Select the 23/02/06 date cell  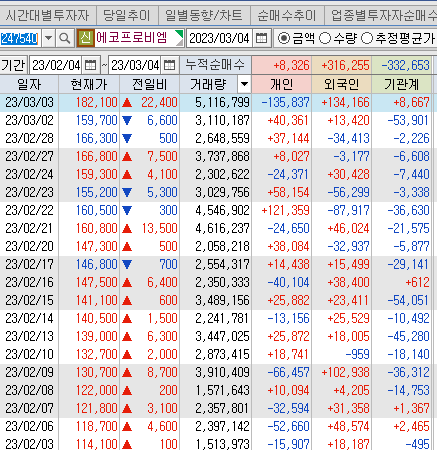pos(29,426)
